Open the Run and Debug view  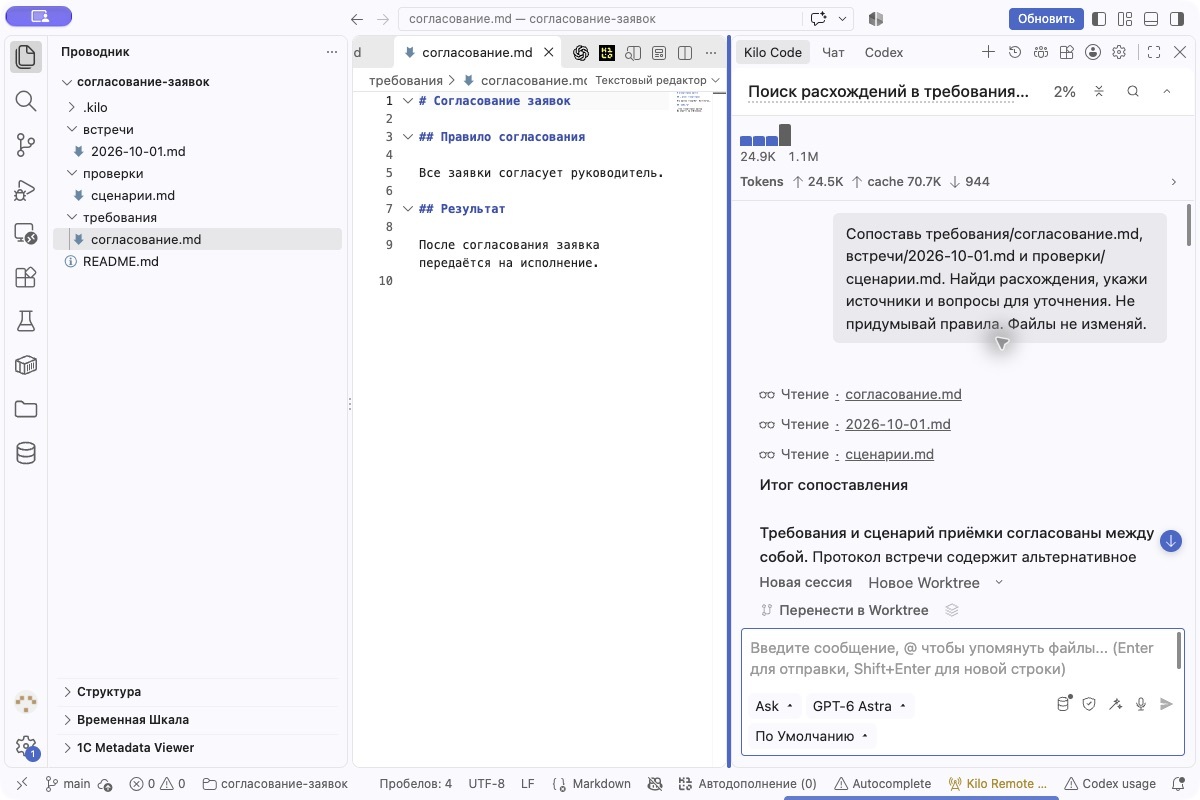pos(26,189)
